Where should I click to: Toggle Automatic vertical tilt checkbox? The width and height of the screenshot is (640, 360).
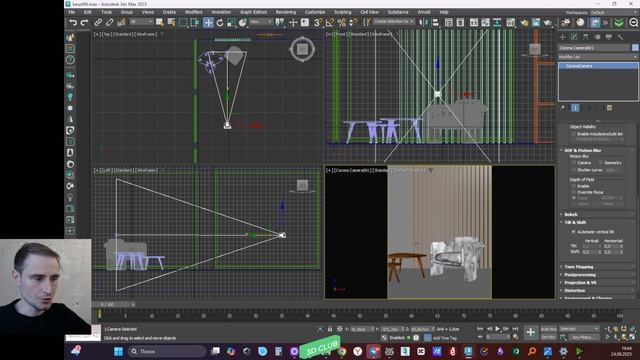(x=574, y=232)
